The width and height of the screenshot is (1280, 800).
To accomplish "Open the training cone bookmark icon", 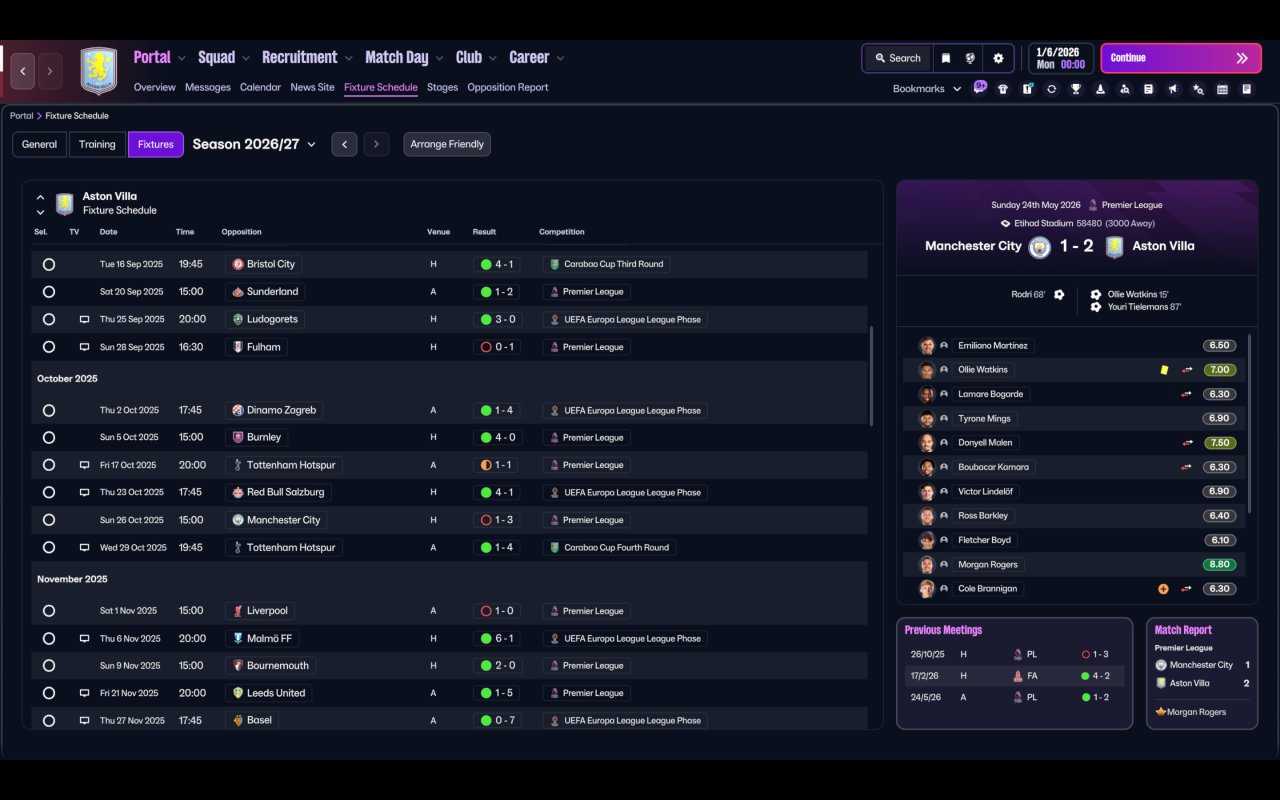I will [x=1100, y=89].
